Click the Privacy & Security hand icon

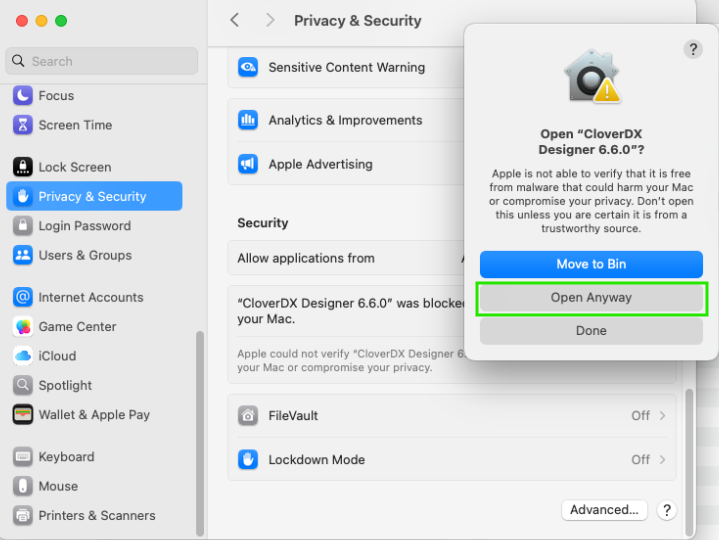(22, 196)
